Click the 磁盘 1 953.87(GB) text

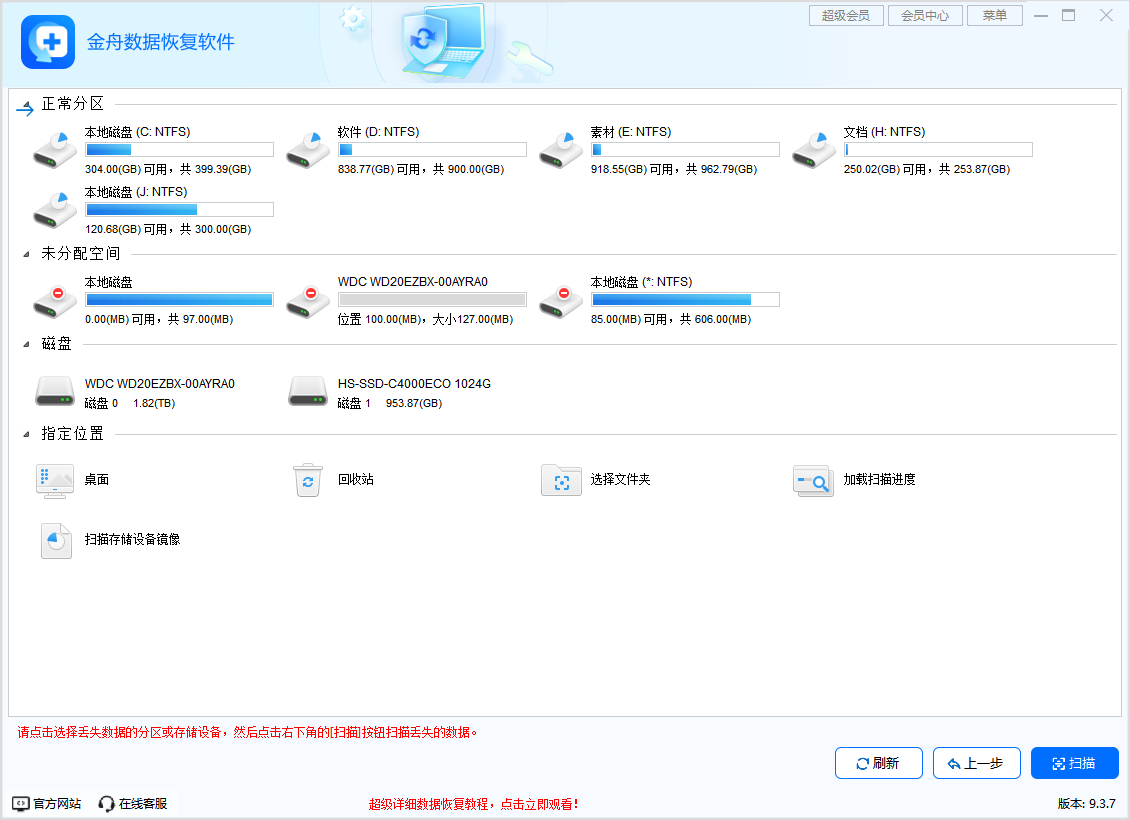390,404
